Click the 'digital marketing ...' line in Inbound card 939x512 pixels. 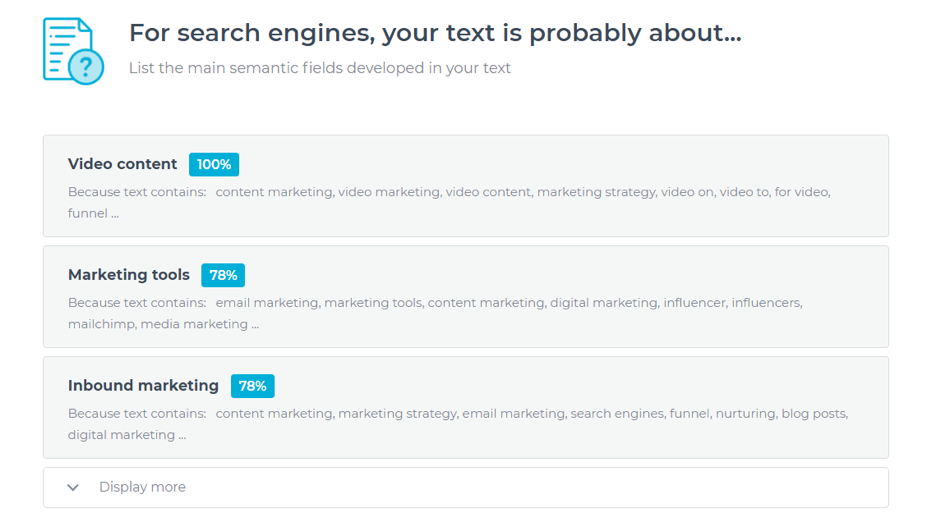click(127, 435)
